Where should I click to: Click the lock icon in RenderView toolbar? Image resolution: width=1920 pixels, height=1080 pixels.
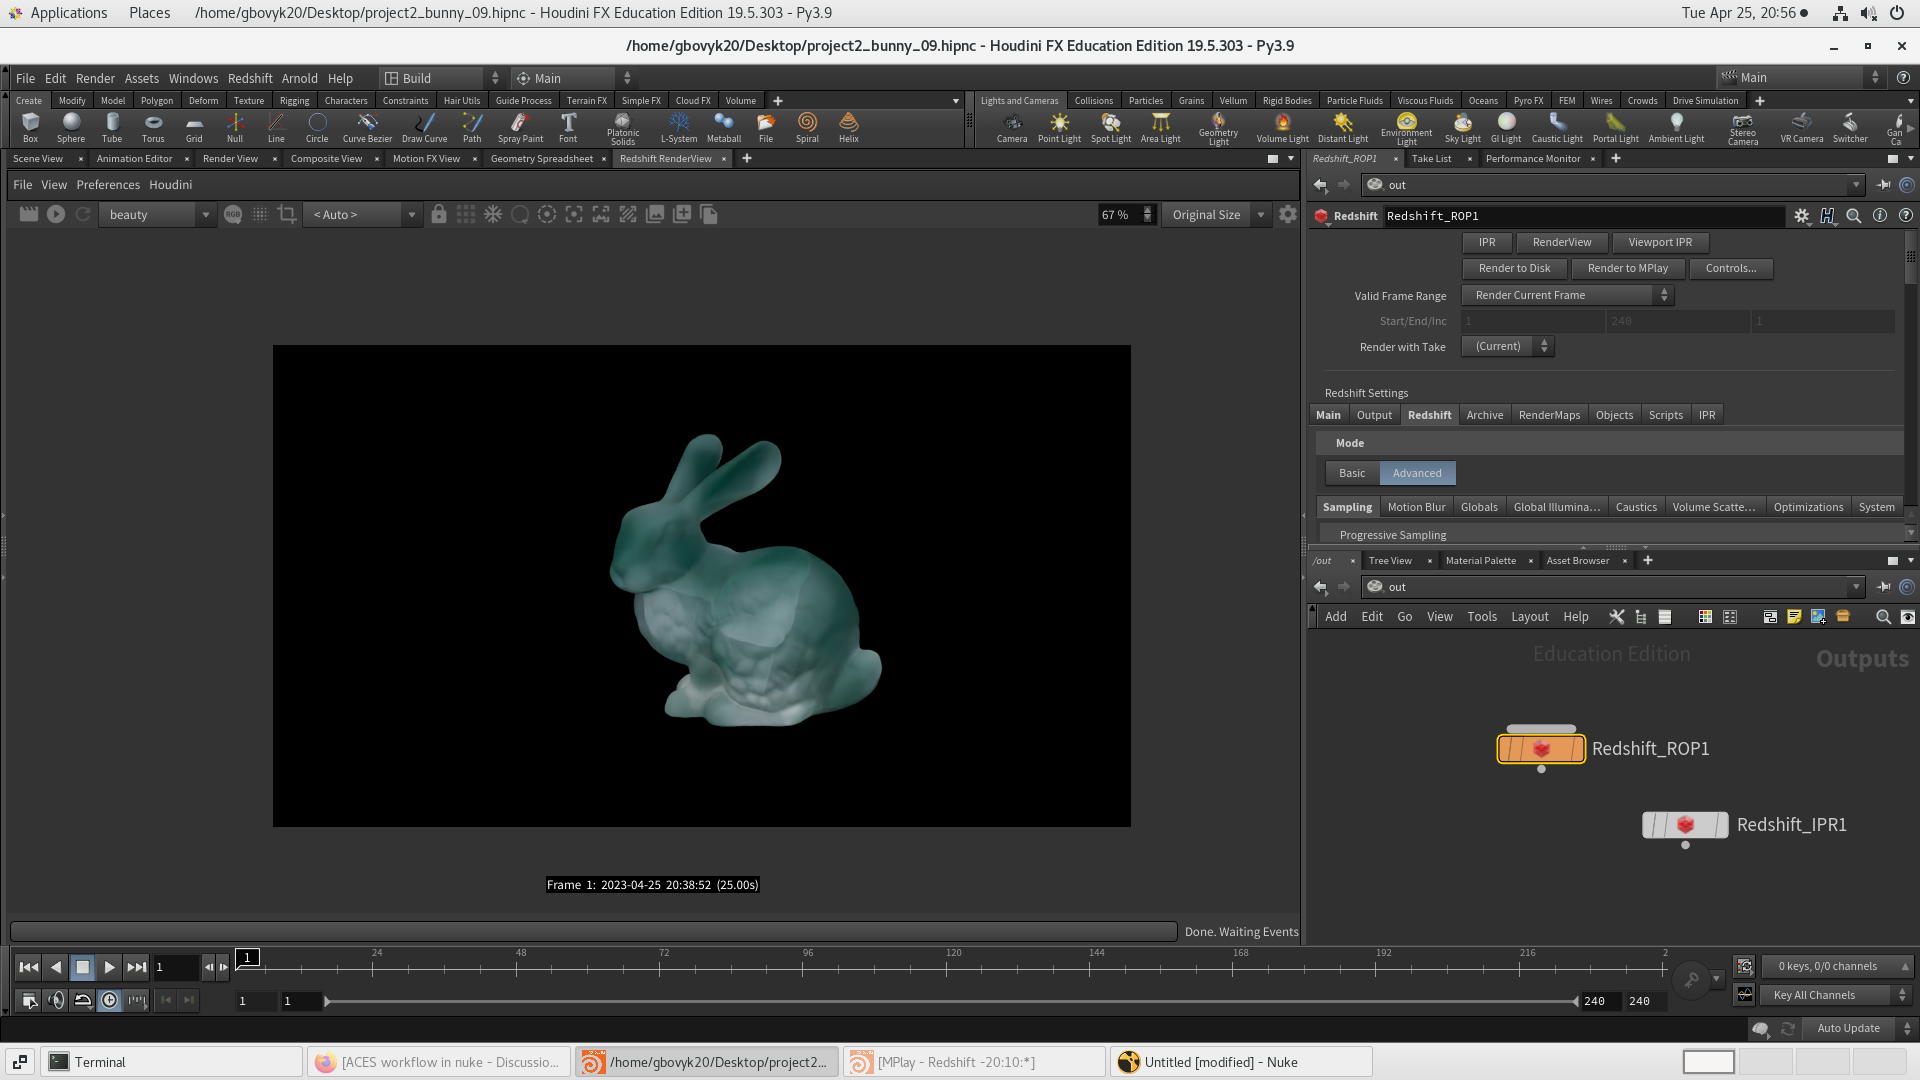click(x=439, y=214)
